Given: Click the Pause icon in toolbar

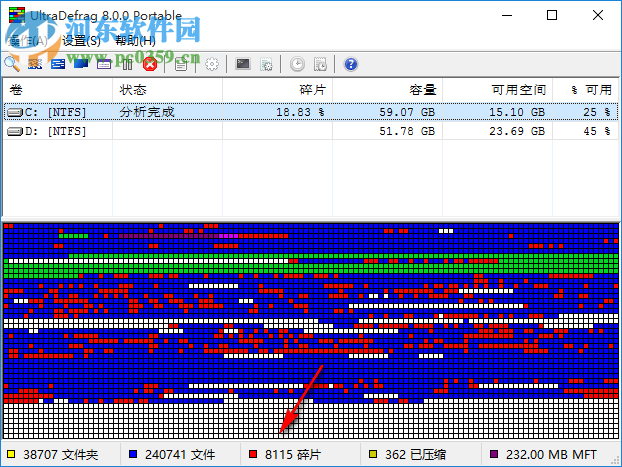Looking at the screenshot, I should pos(127,64).
